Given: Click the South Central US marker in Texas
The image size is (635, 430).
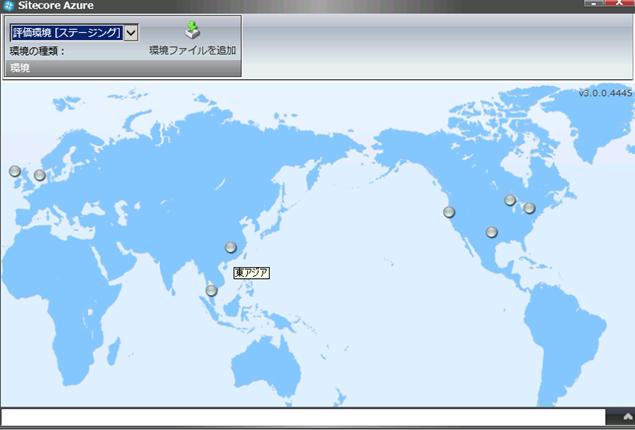Looking at the screenshot, I should tap(492, 232).
